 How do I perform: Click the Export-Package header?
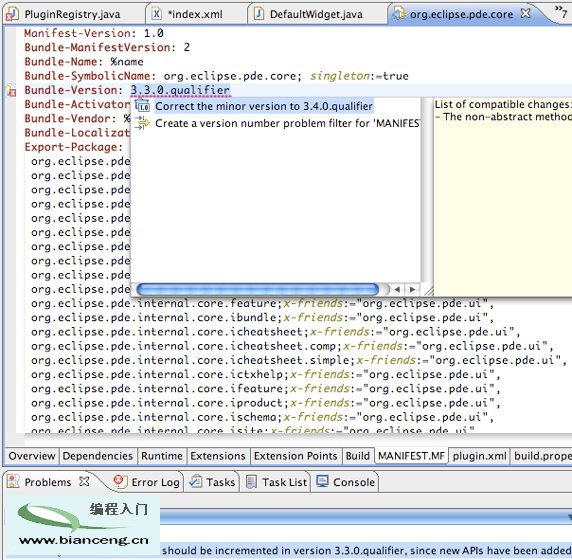pyautogui.click(x=73, y=147)
